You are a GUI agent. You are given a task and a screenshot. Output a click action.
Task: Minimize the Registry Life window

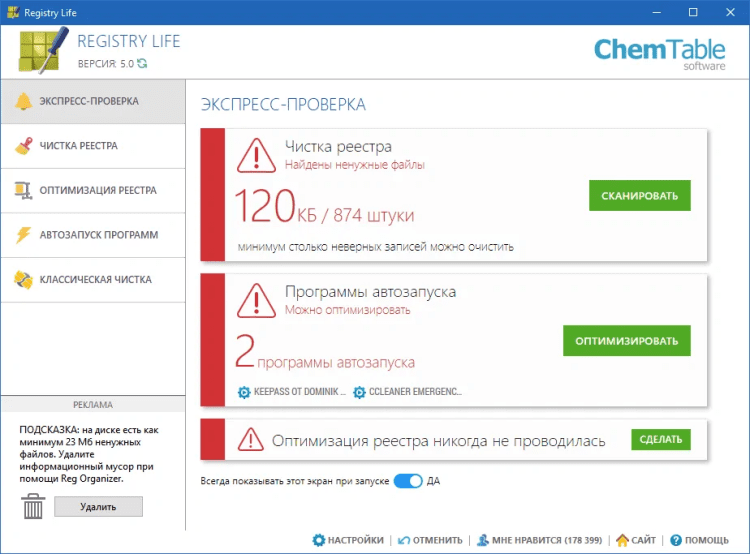656,12
